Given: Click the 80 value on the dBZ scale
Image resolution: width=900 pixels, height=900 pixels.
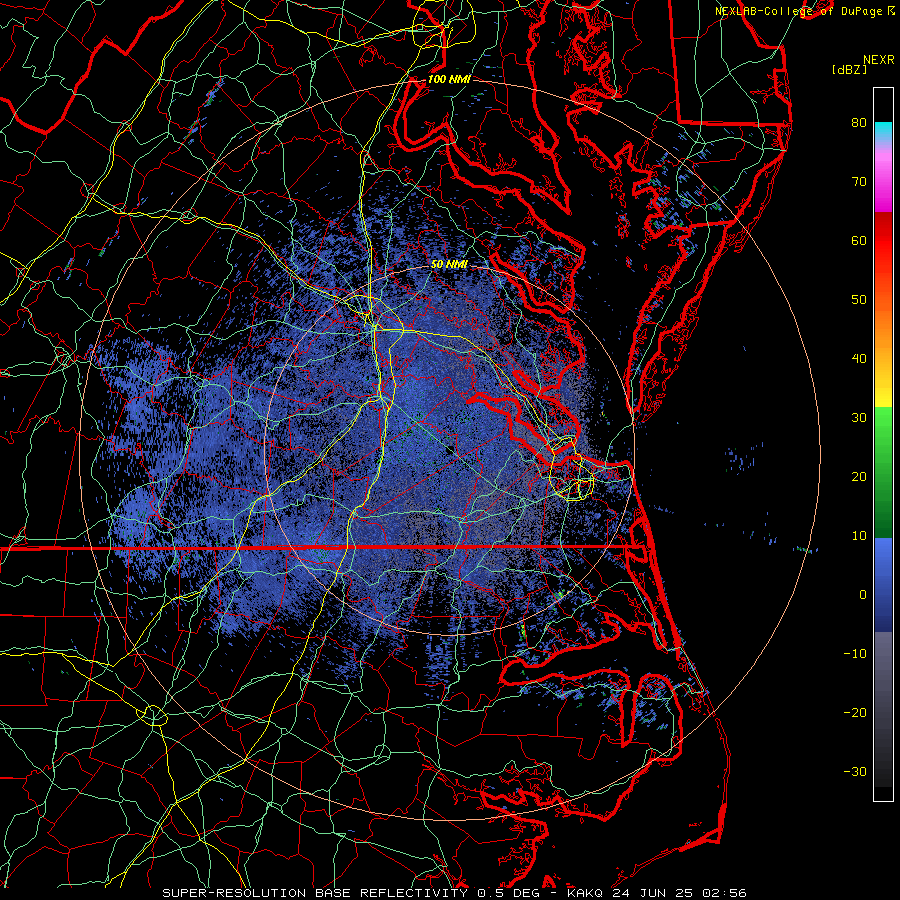Looking at the screenshot, I should (859, 123).
